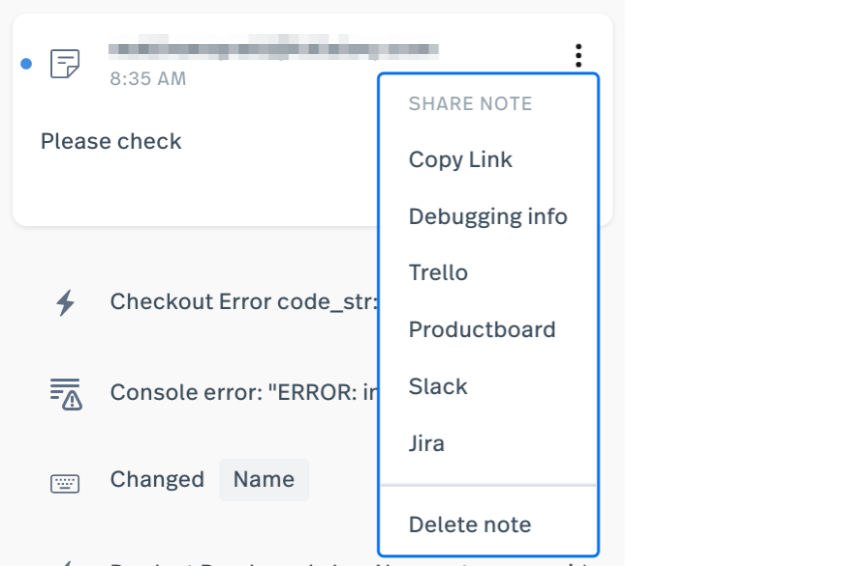The width and height of the screenshot is (867, 566).
Task: Open the Checkout Error event entry
Action: (x=243, y=302)
